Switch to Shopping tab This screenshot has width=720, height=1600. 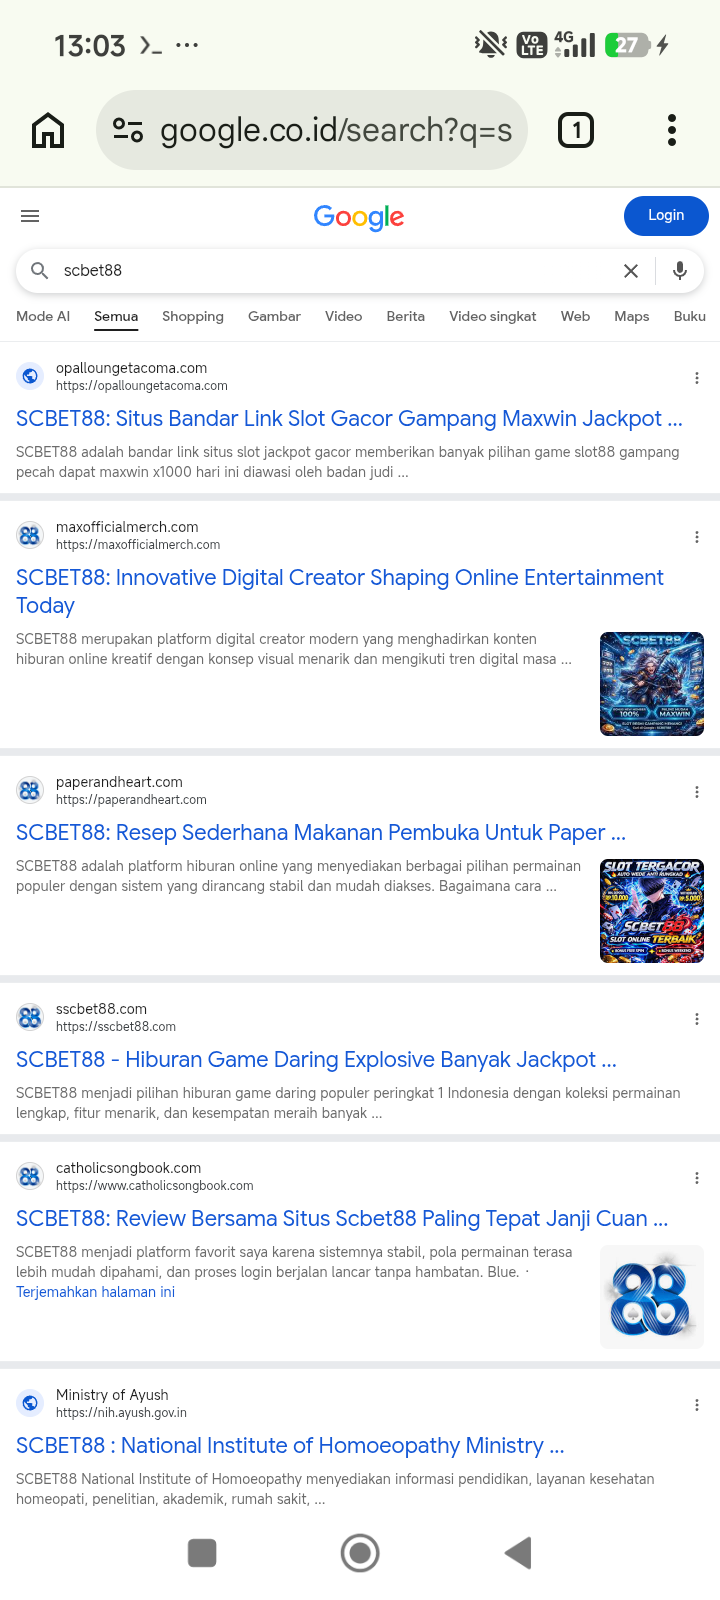pos(193,316)
